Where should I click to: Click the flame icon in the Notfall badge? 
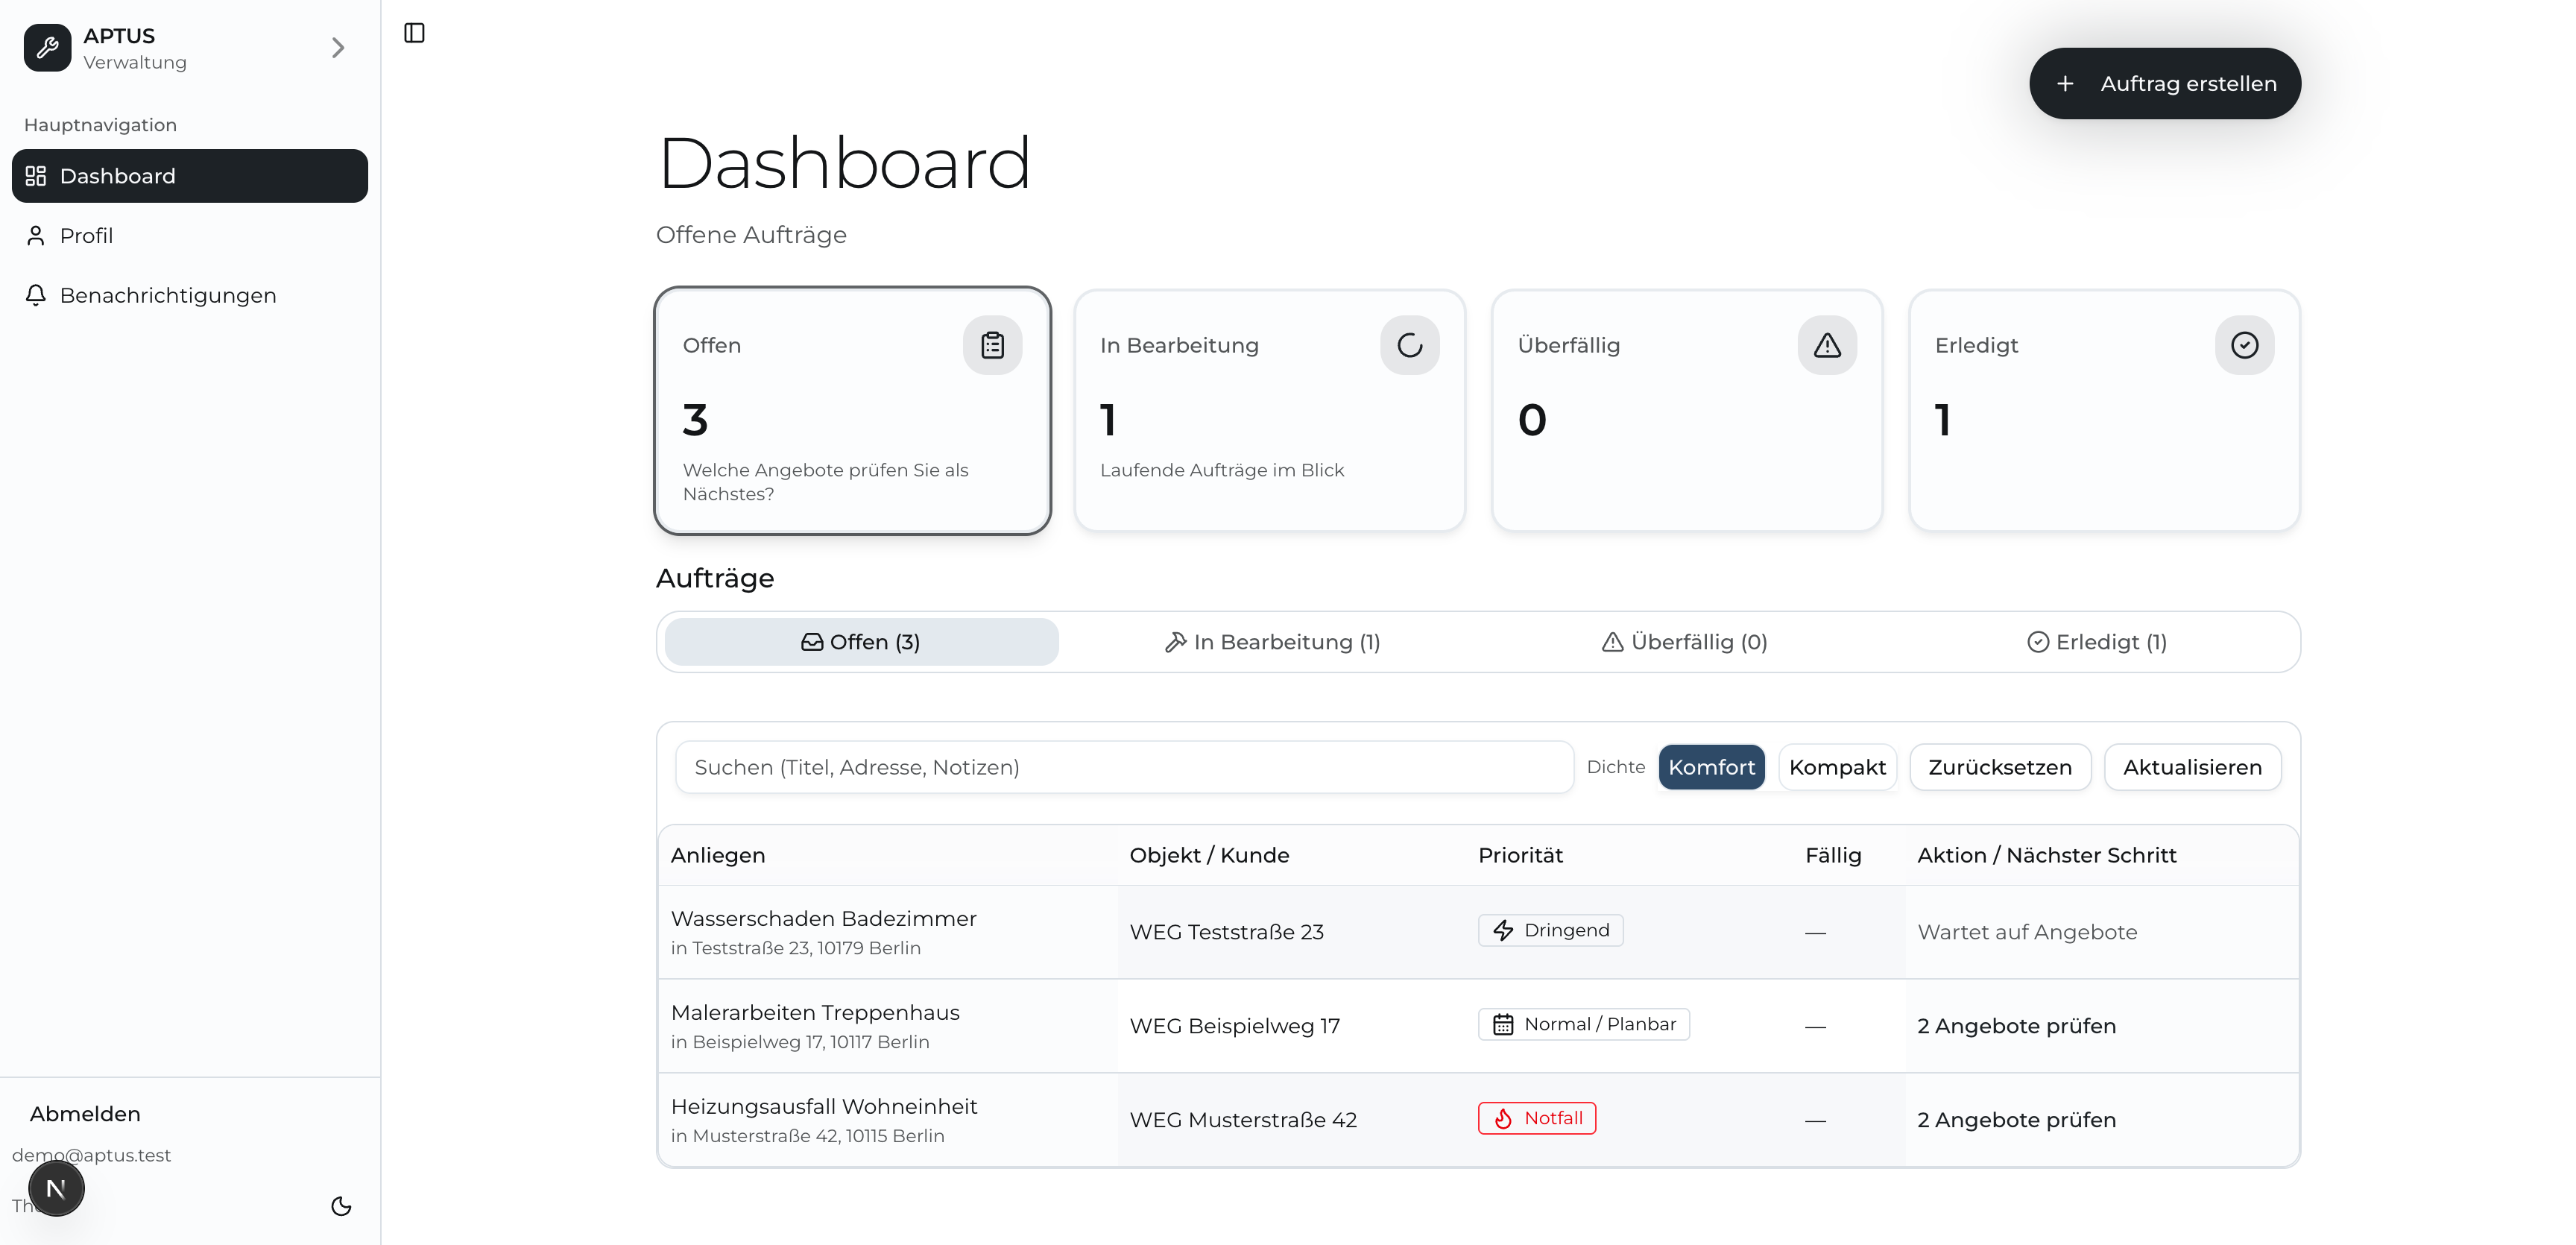point(1505,1118)
